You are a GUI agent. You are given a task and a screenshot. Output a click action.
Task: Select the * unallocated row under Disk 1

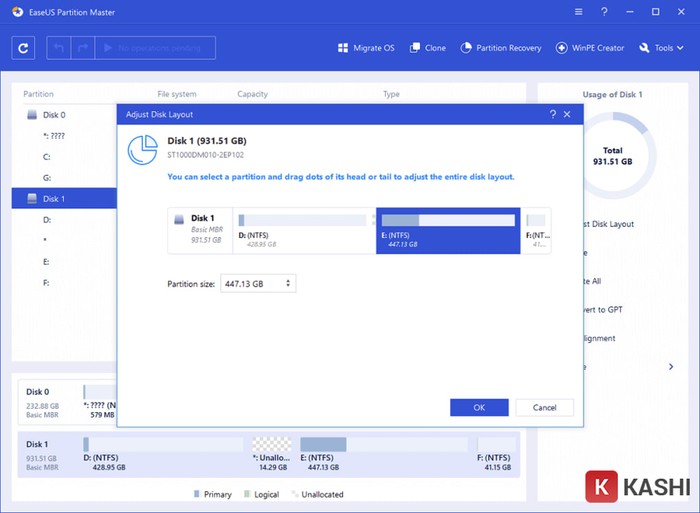[64, 241]
